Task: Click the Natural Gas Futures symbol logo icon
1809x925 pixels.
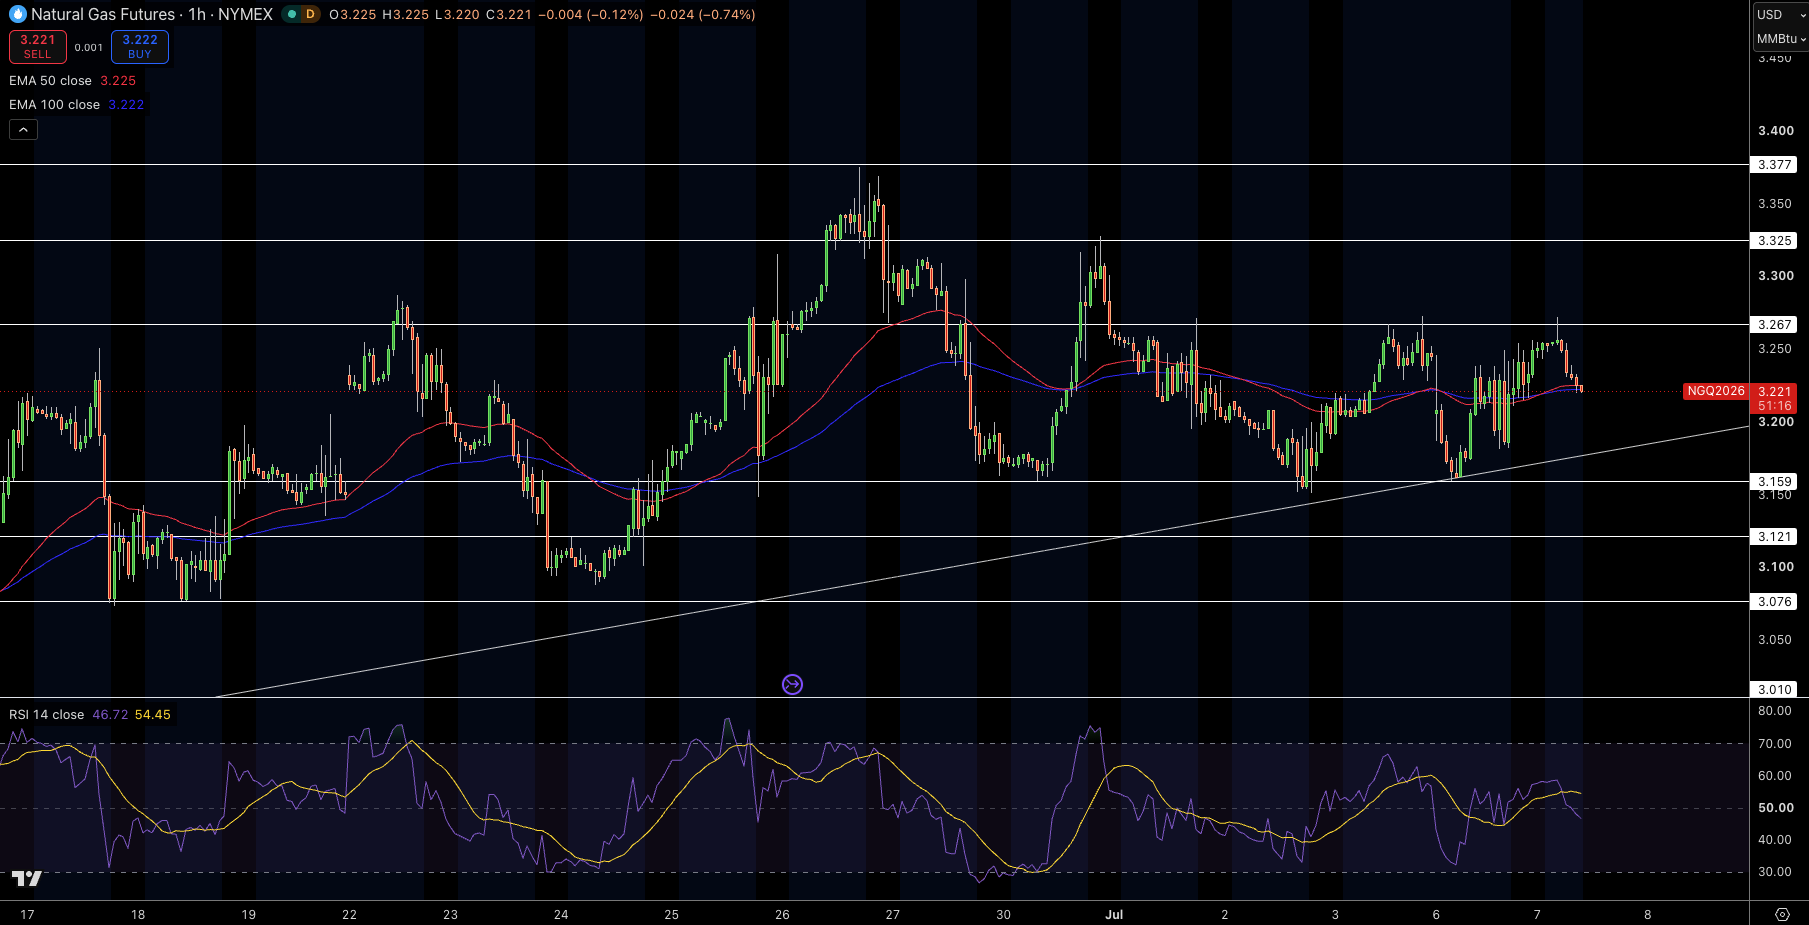Action: coord(18,14)
